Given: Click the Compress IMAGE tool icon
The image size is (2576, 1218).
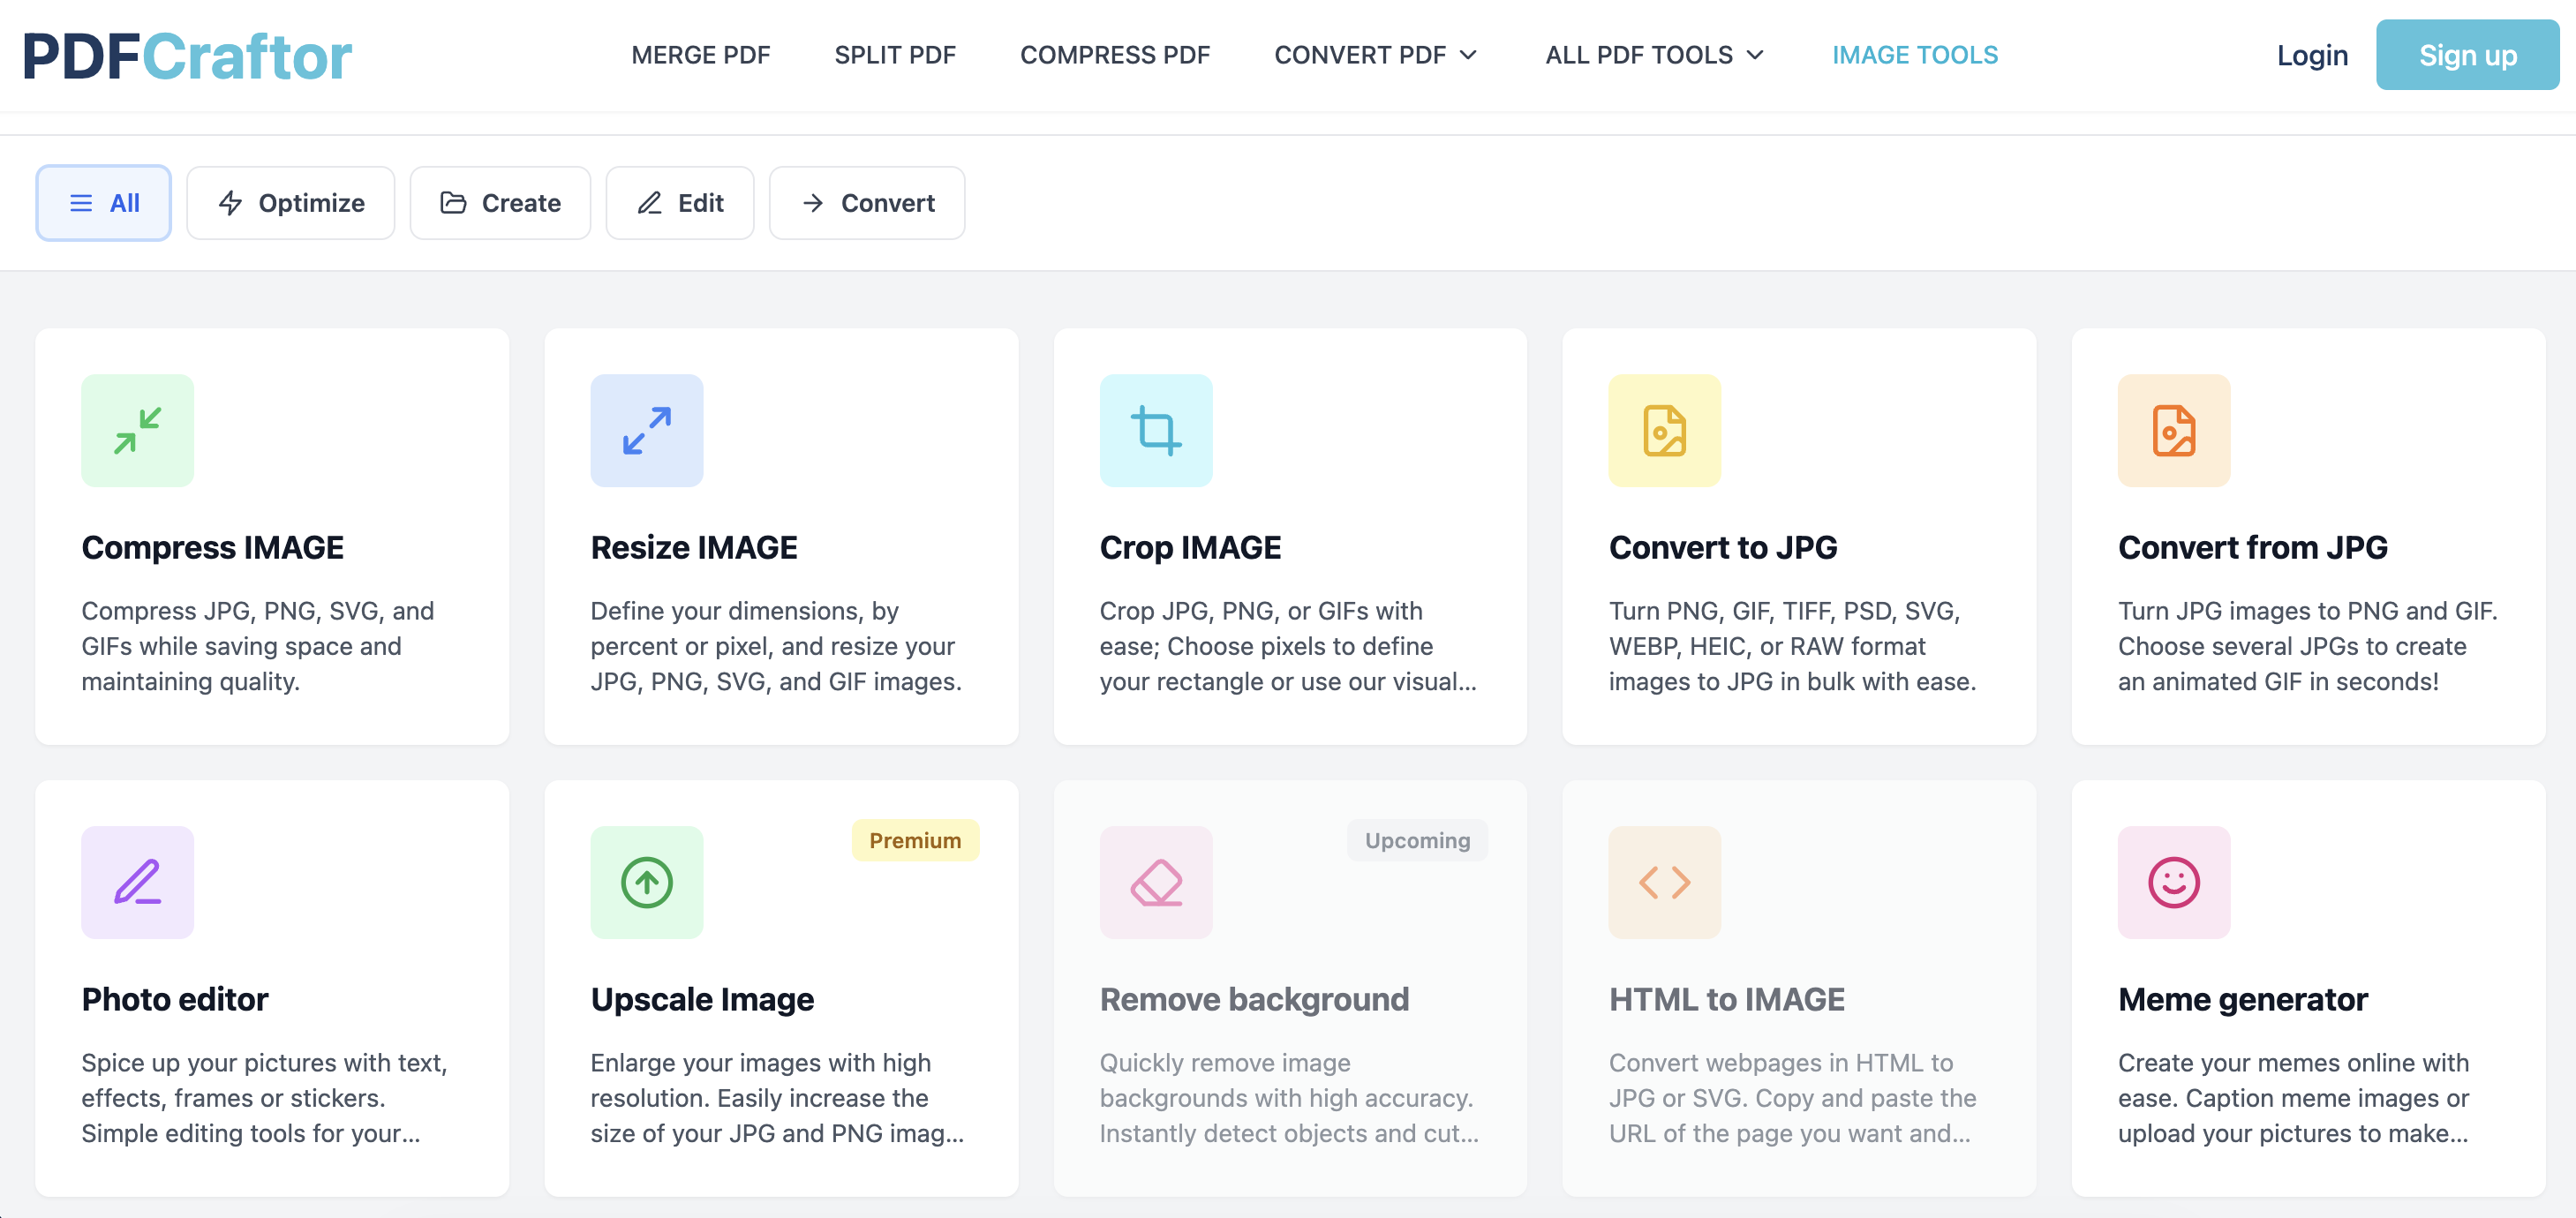Looking at the screenshot, I should pos(138,430).
